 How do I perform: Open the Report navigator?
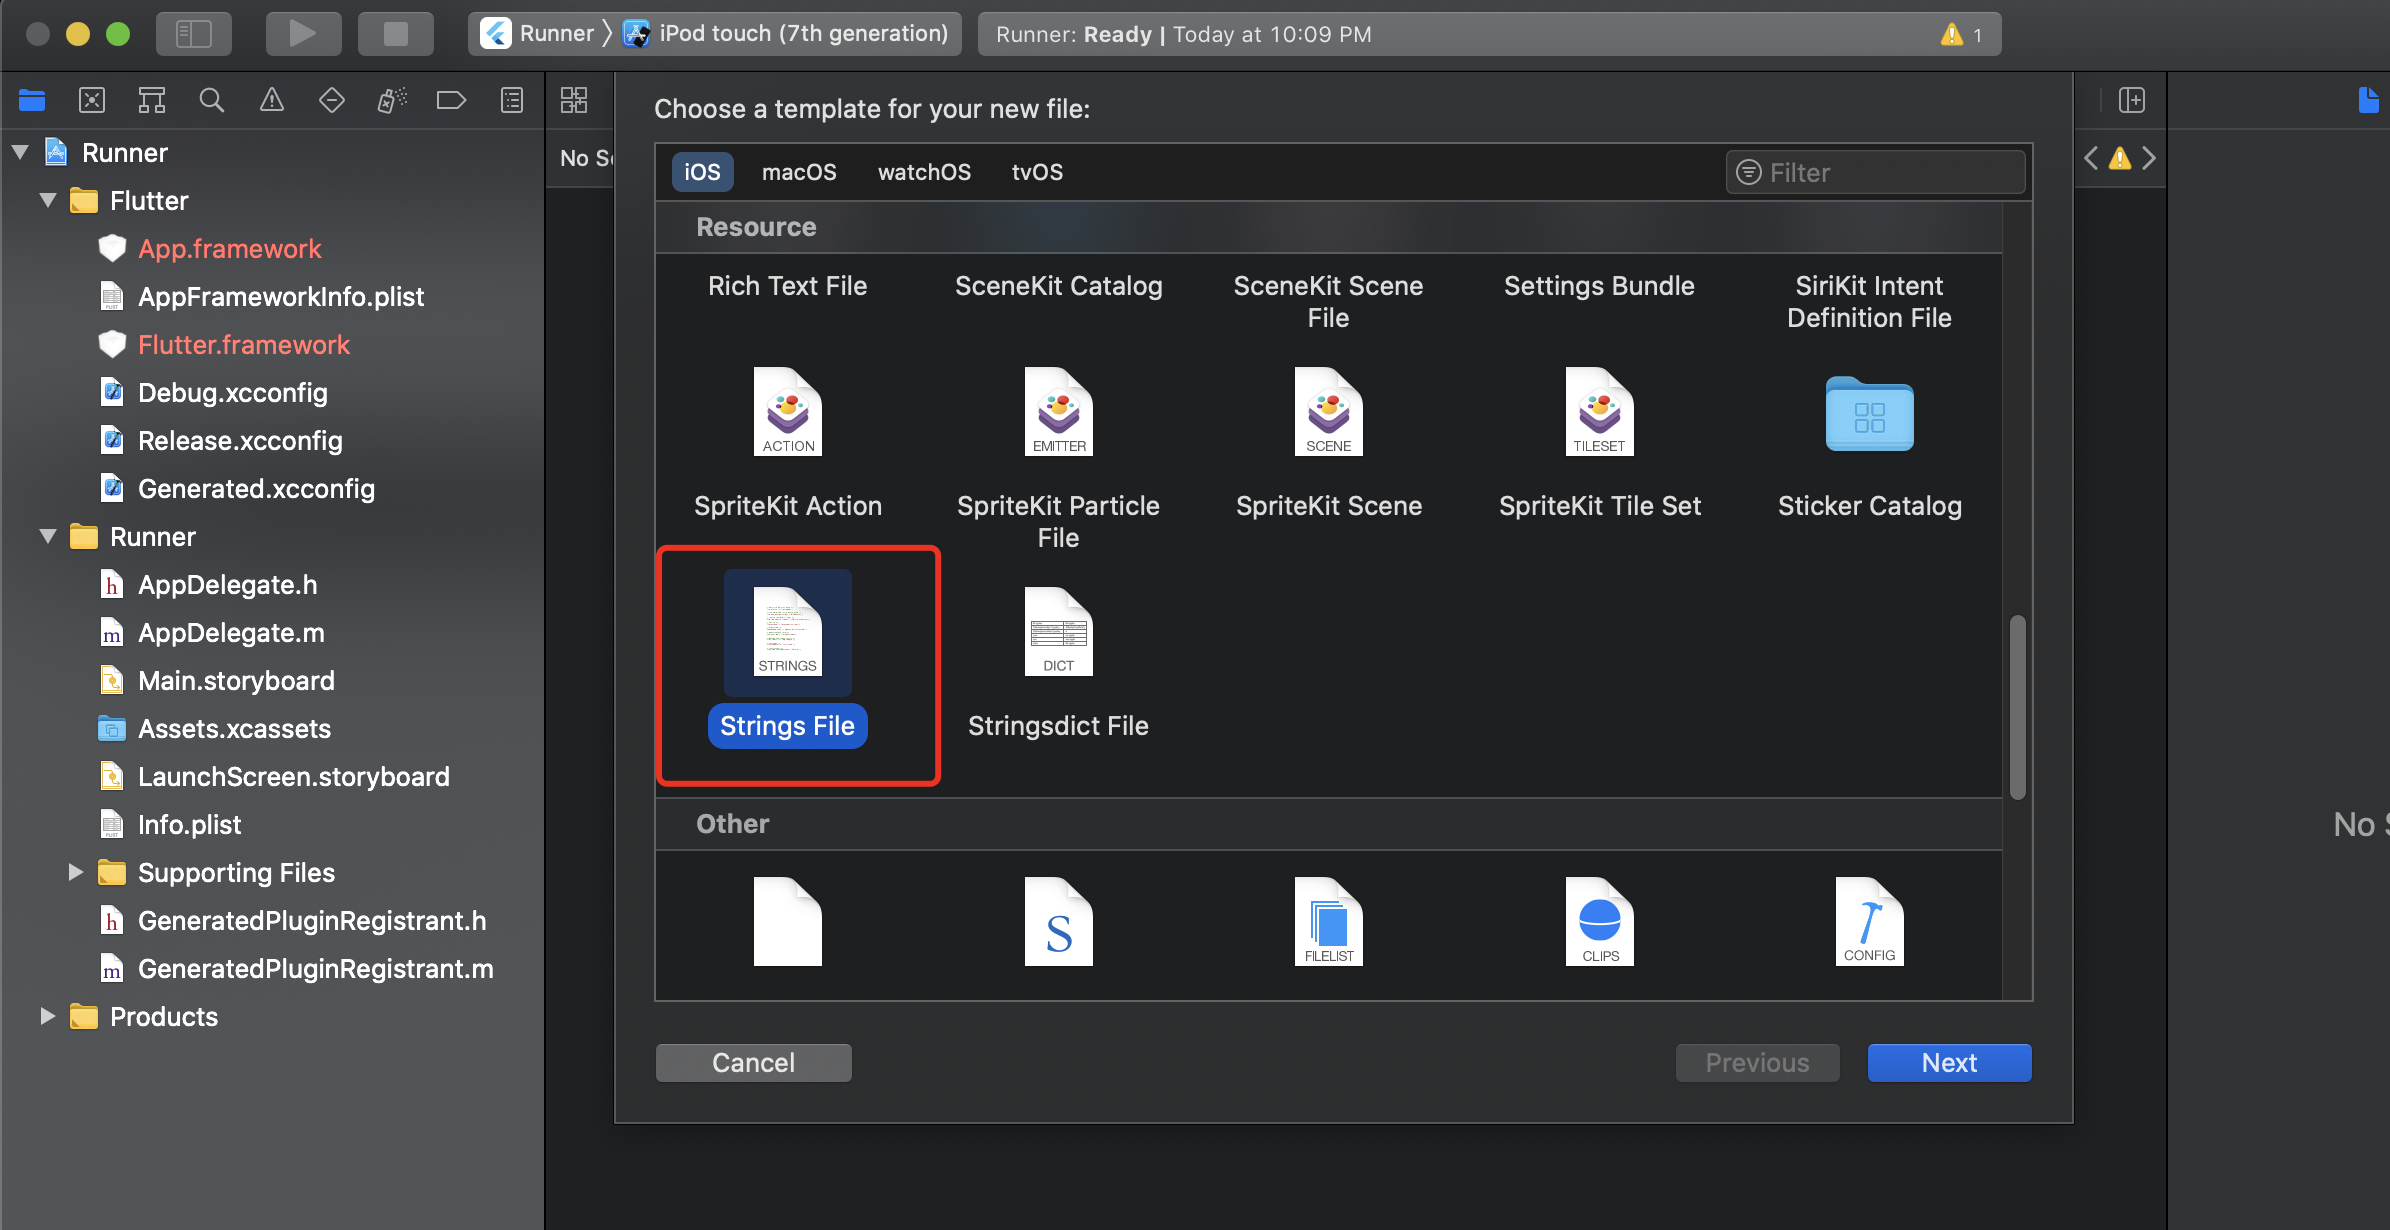[512, 100]
